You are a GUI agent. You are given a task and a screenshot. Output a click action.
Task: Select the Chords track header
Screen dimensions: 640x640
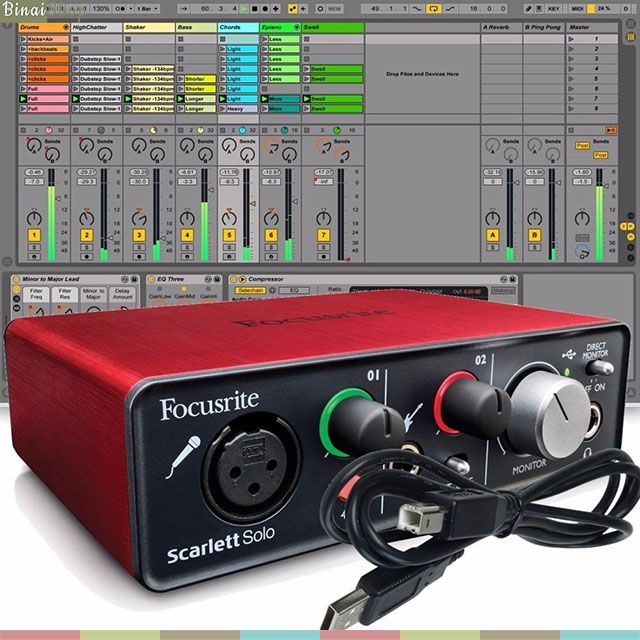238,27
